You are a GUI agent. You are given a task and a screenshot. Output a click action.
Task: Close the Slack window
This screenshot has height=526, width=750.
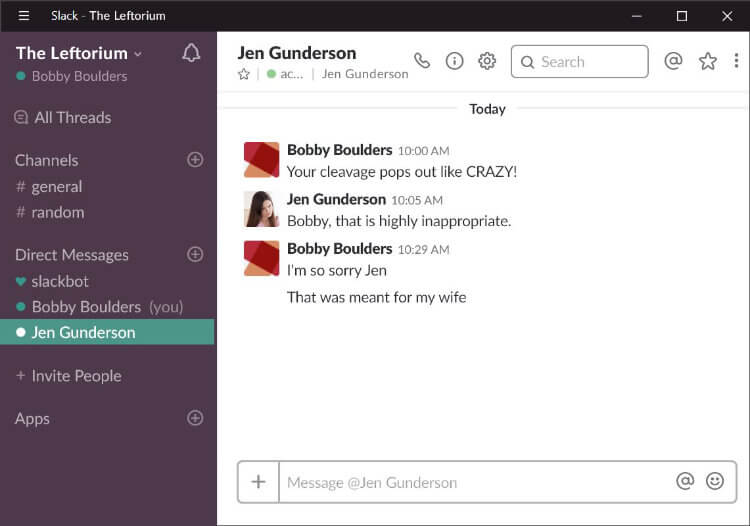[727, 16]
